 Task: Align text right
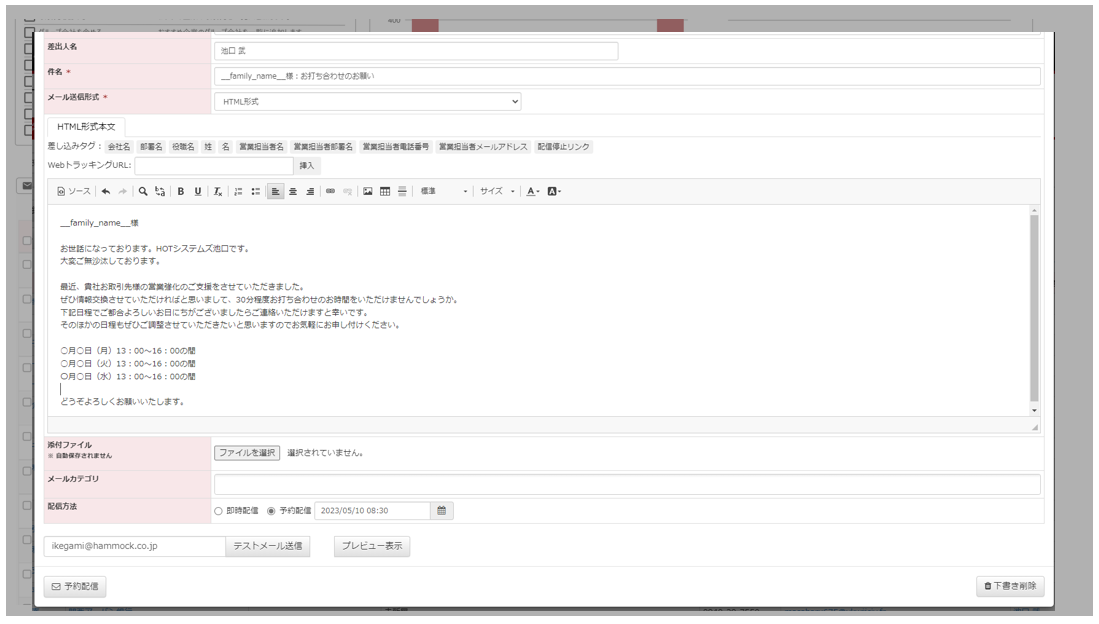click(x=310, y=191)
